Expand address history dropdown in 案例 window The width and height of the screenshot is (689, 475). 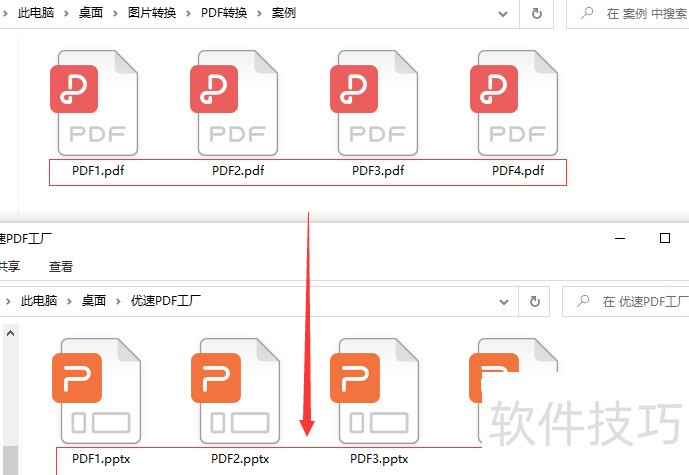click(503, 14)
